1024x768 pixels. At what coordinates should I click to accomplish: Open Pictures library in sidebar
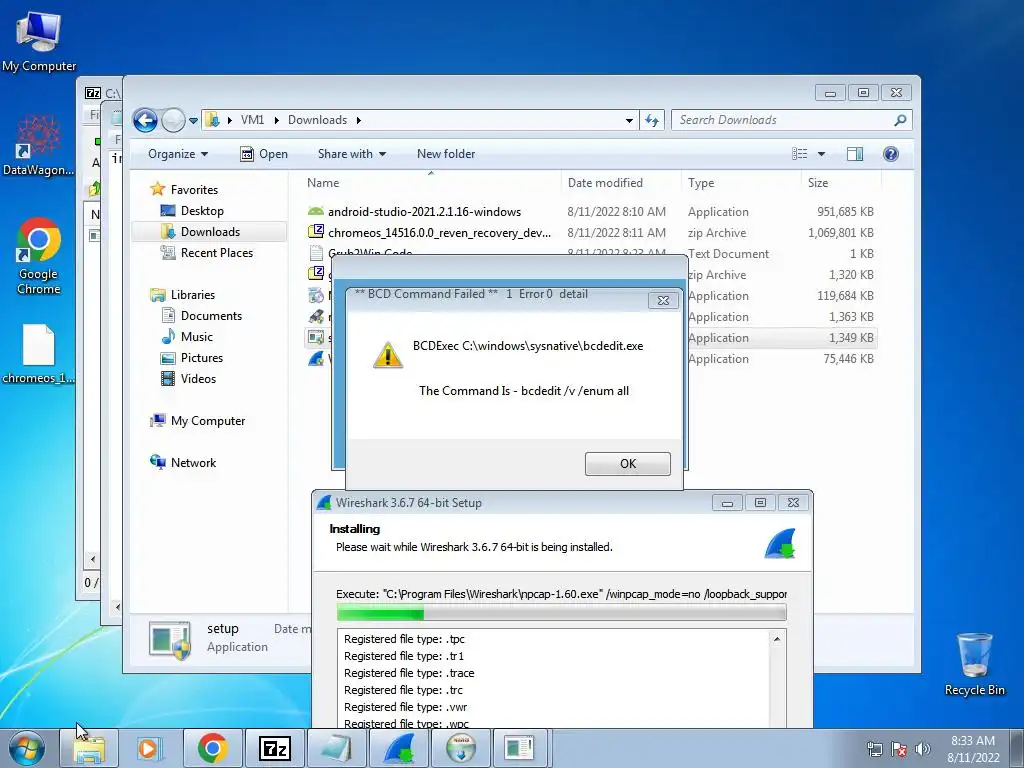pos(202,358)
